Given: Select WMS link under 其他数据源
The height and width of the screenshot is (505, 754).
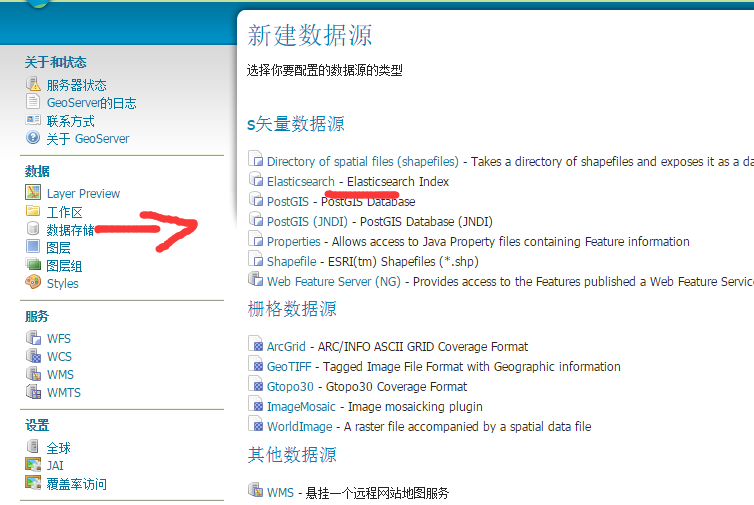Looking at the screenshot, I should pyautogui.click(x=280, y=492).
